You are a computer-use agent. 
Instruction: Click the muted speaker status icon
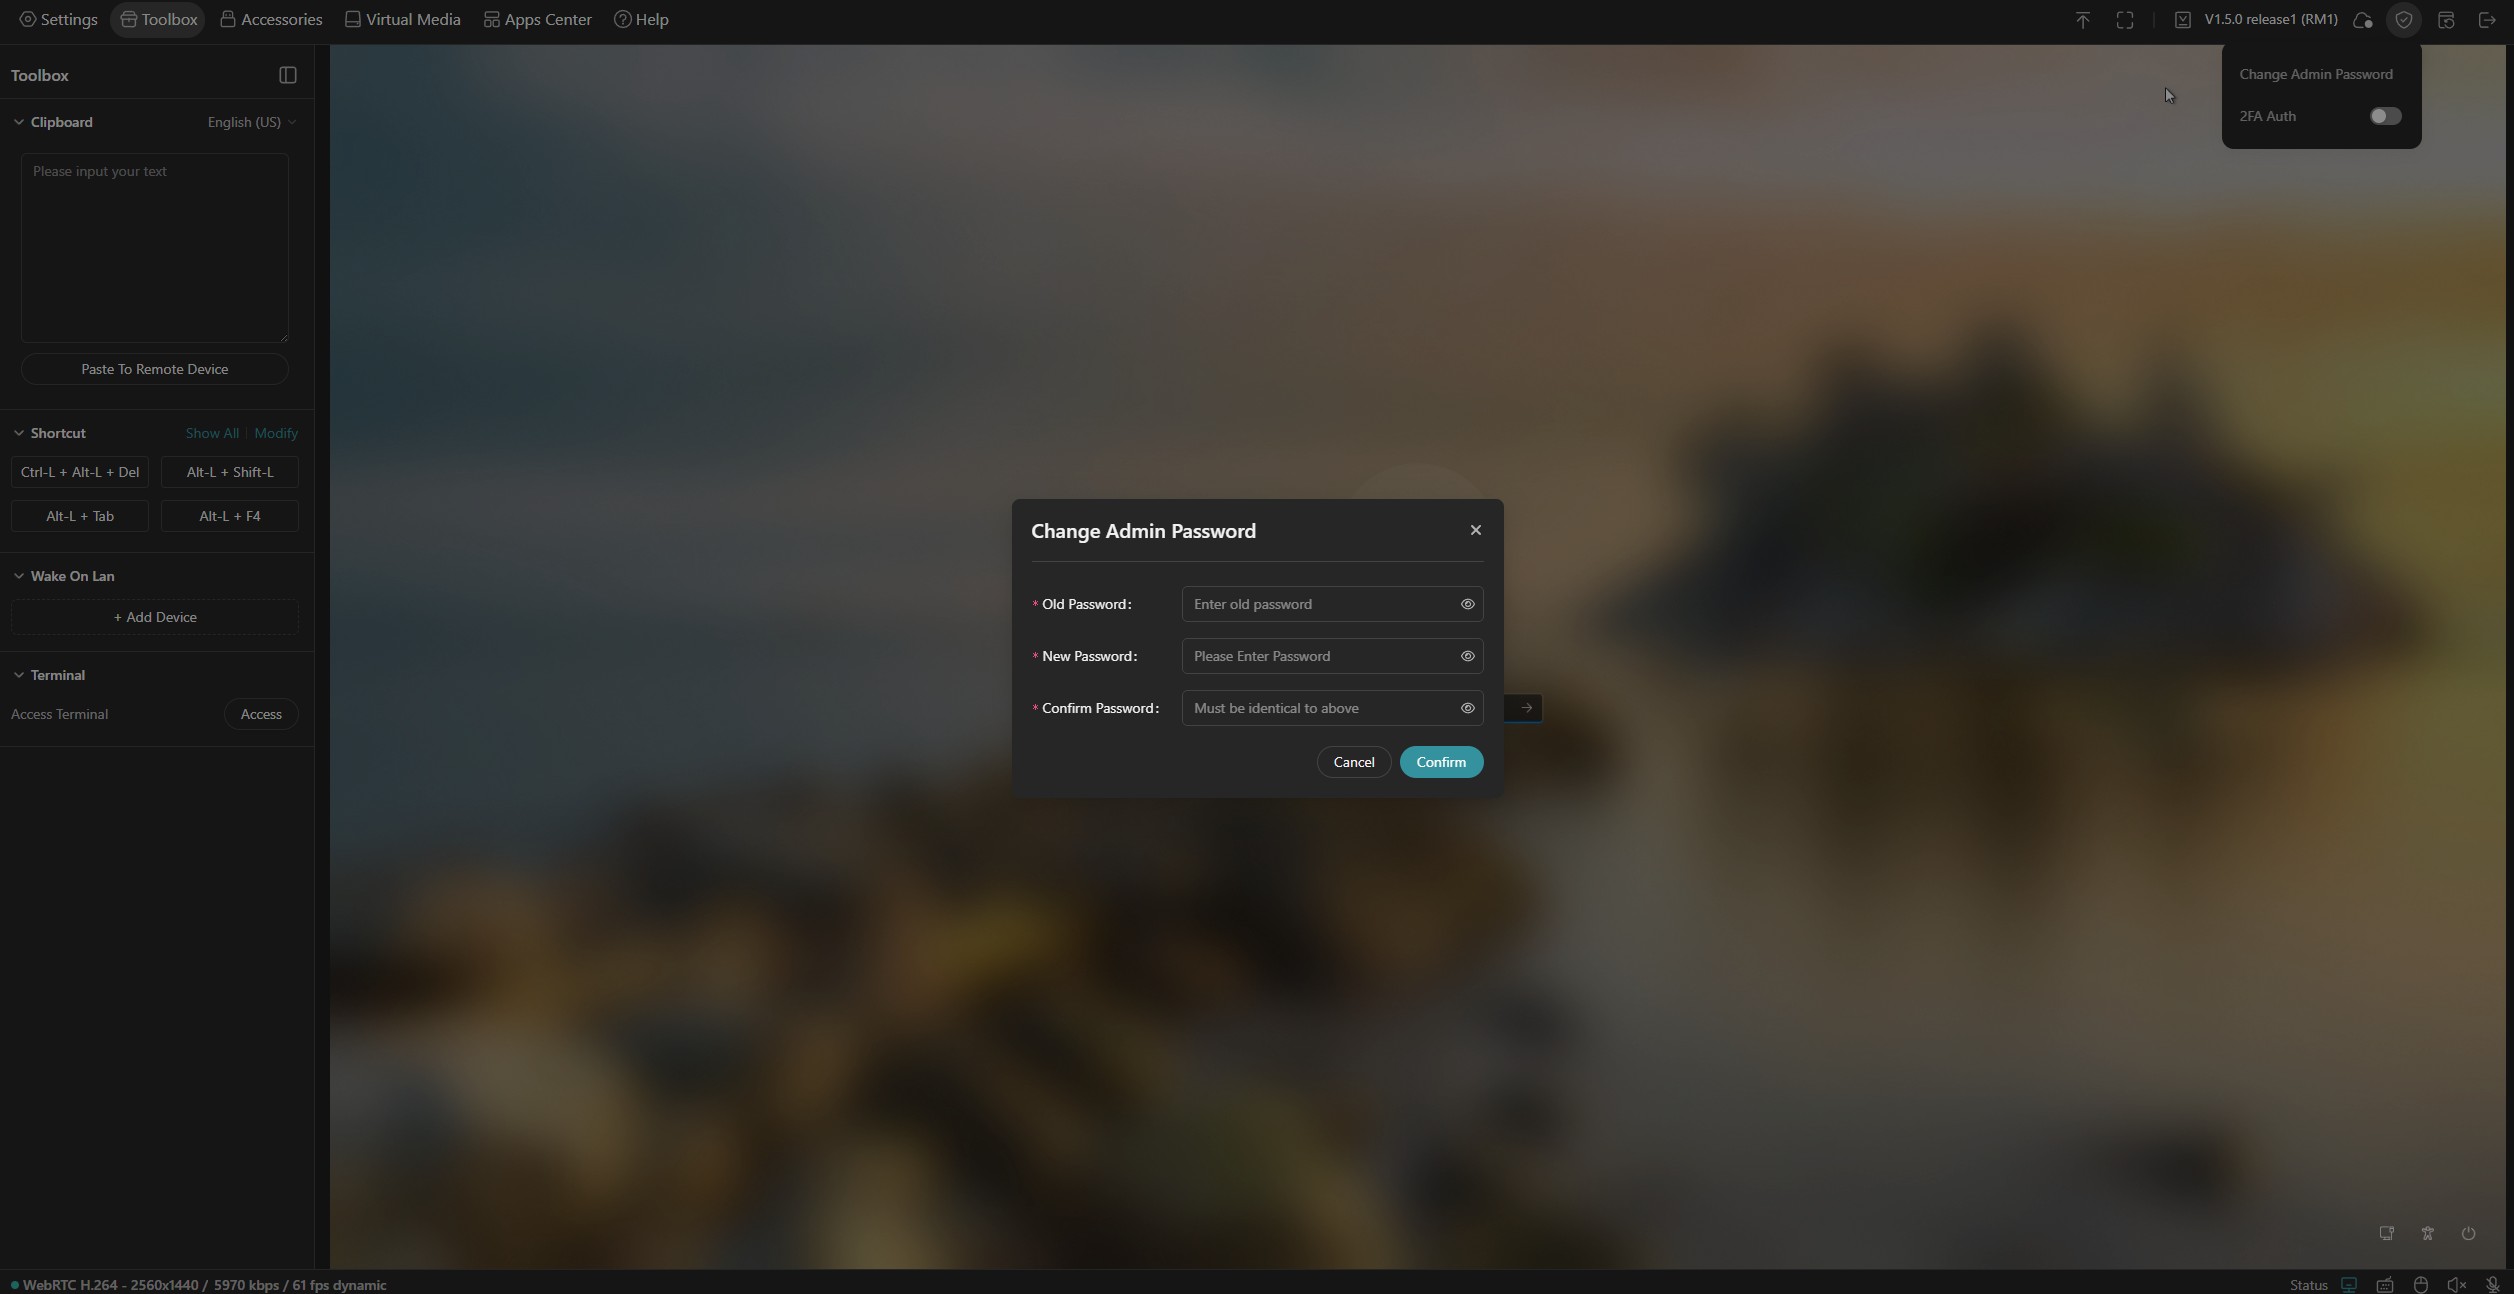point(2456,1285)
